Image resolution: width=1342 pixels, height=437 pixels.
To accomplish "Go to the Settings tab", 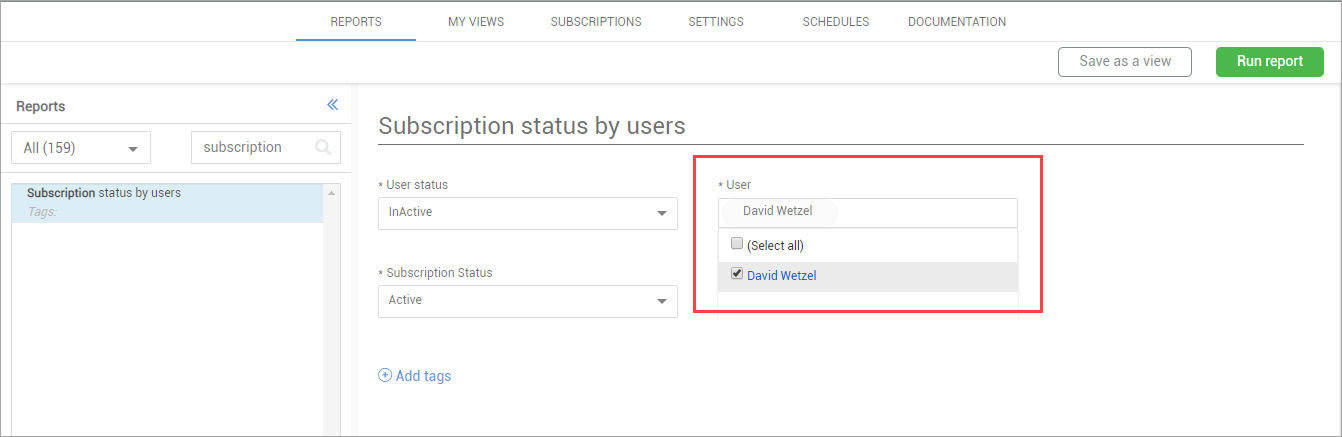I will click(x=716, y=22).
